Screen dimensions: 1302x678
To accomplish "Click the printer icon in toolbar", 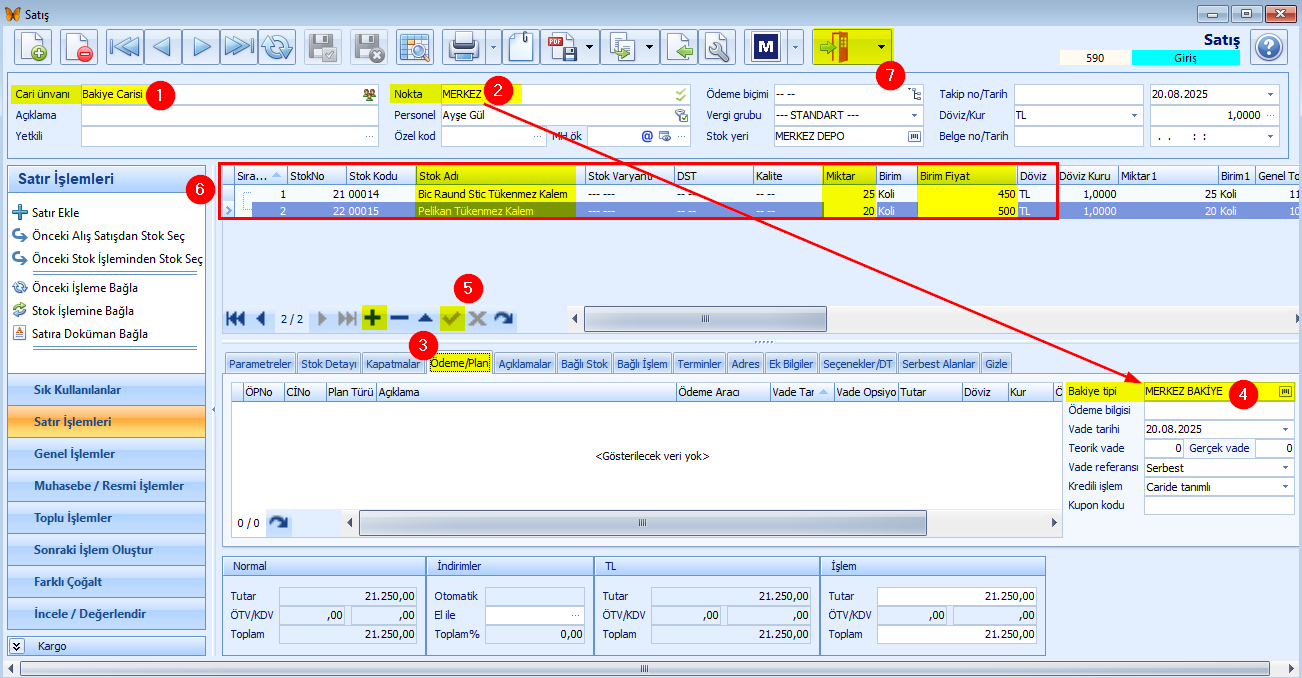I will (463, 47).
